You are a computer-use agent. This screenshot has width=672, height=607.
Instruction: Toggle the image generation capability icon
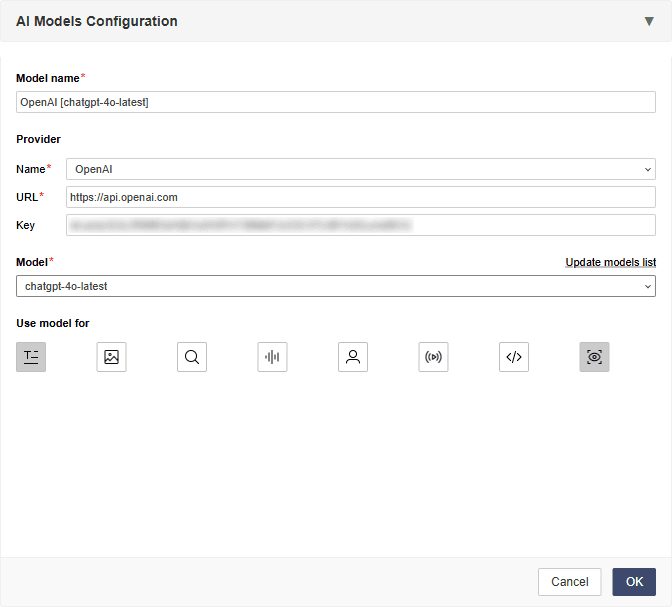tap(111, 357)
